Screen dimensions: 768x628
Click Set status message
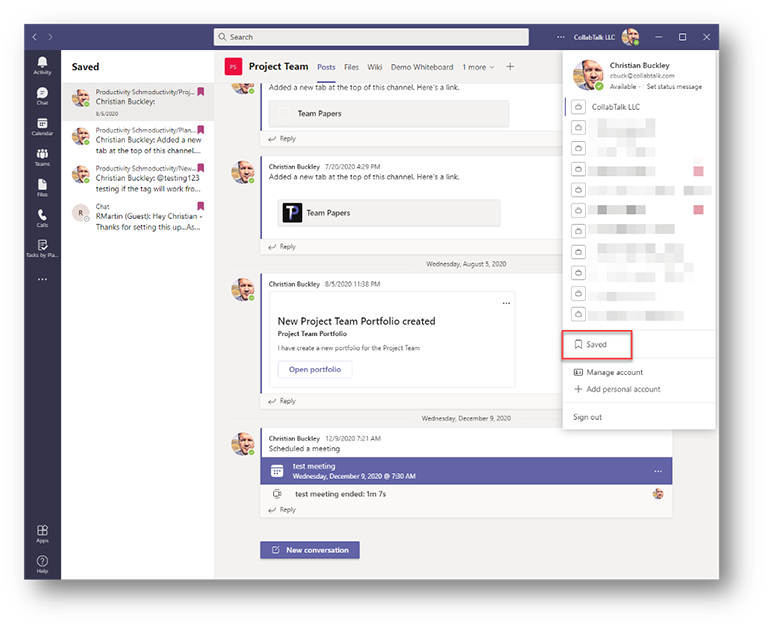click(x=674, y=87)
